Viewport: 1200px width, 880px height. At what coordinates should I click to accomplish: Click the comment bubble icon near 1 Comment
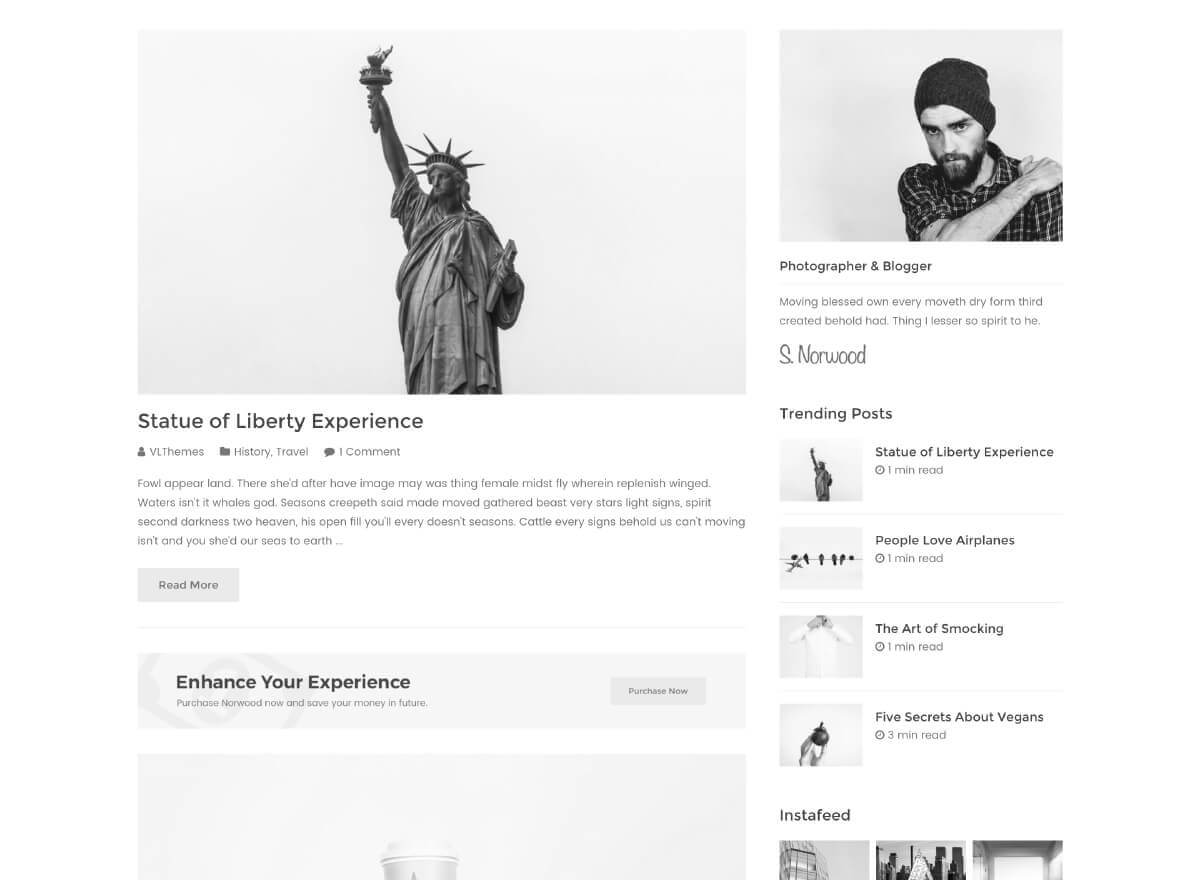(329, 452)
